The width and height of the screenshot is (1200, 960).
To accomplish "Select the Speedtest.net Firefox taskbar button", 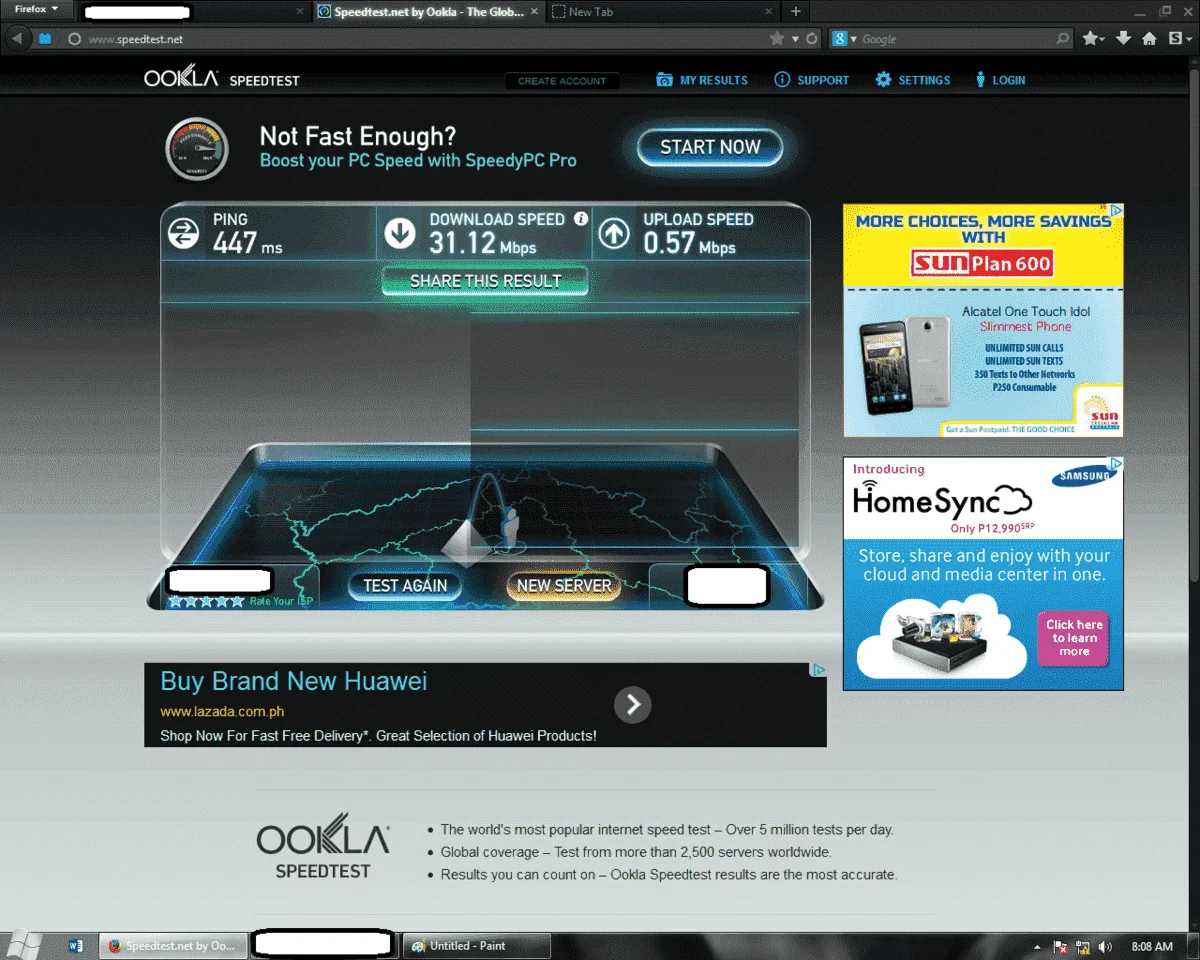I will 173,945.
